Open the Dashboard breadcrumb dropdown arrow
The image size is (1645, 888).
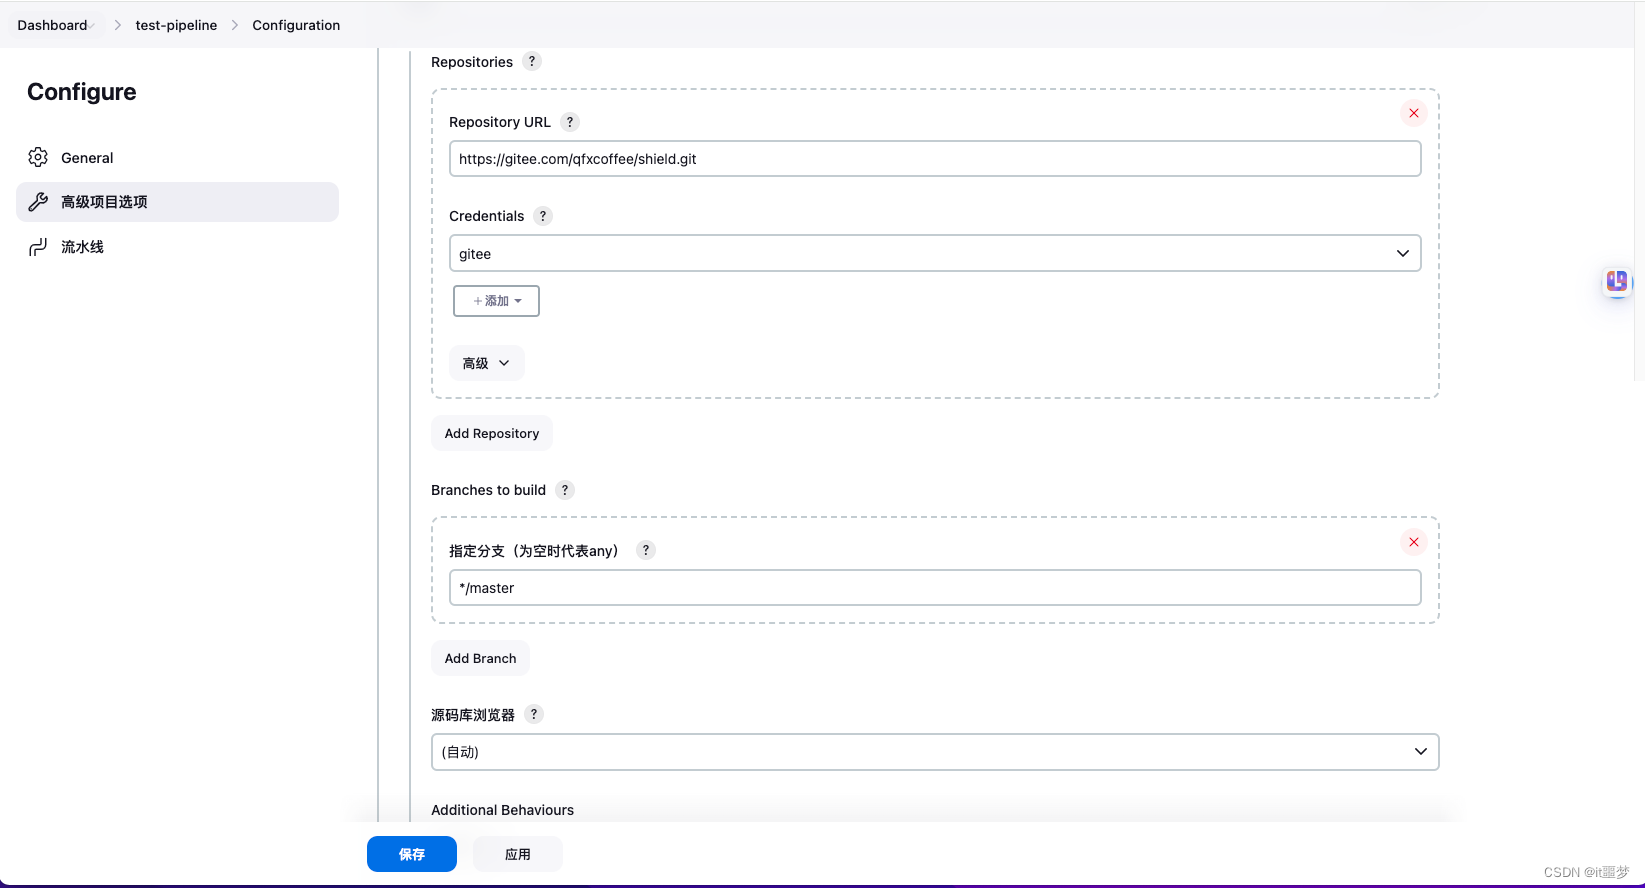92,25
